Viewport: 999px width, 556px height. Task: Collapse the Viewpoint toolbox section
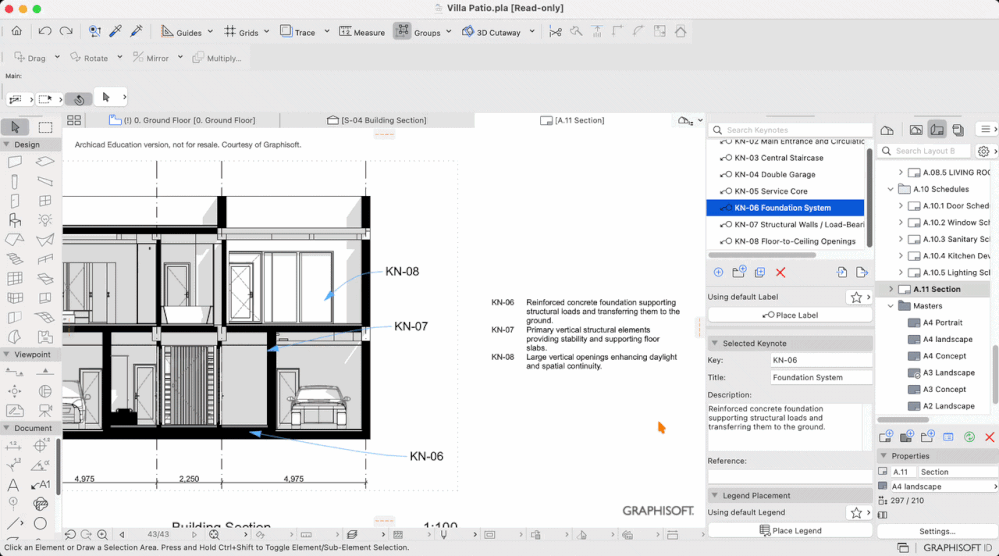point(6,354)
